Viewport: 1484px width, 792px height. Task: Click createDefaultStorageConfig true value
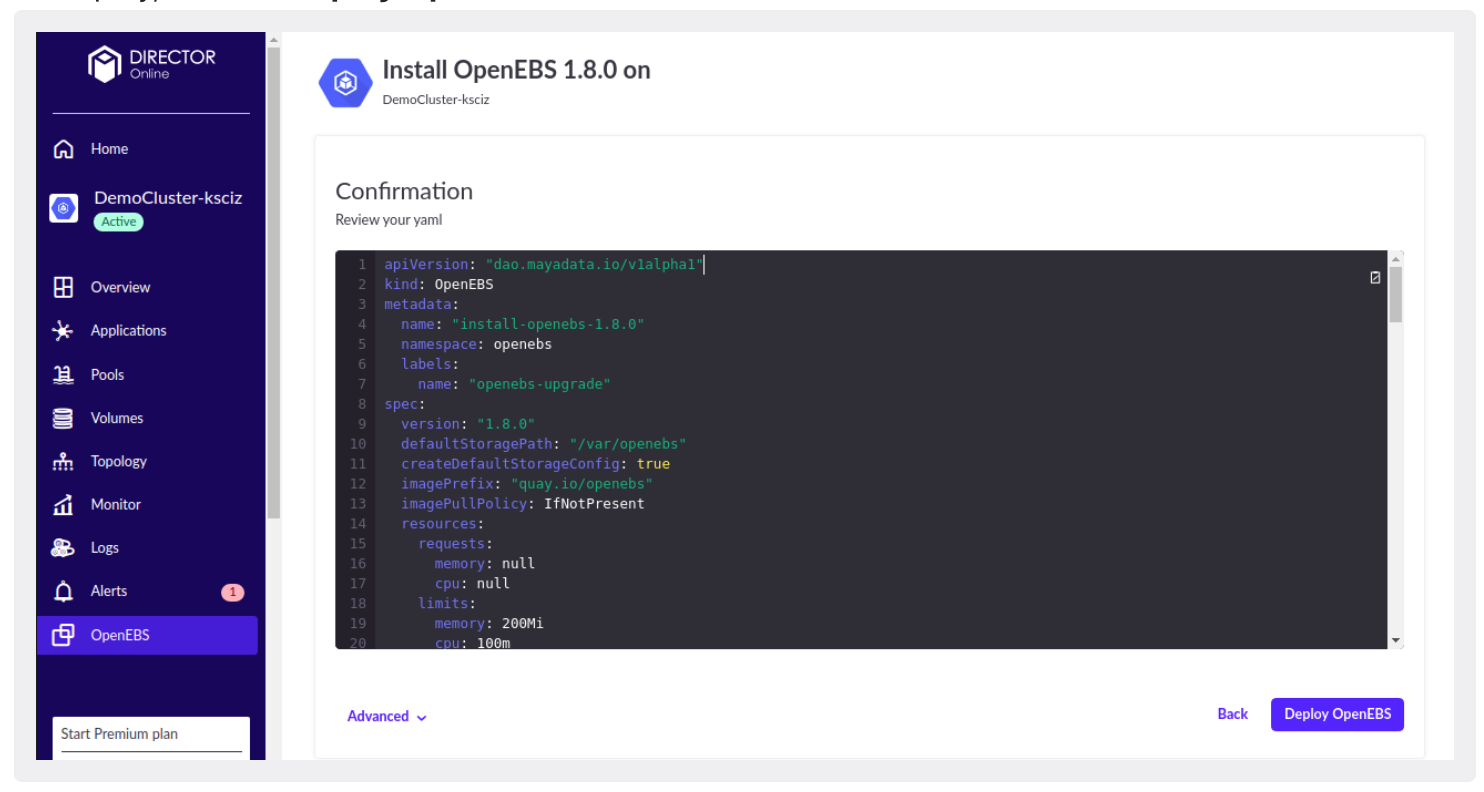point(653,464)
